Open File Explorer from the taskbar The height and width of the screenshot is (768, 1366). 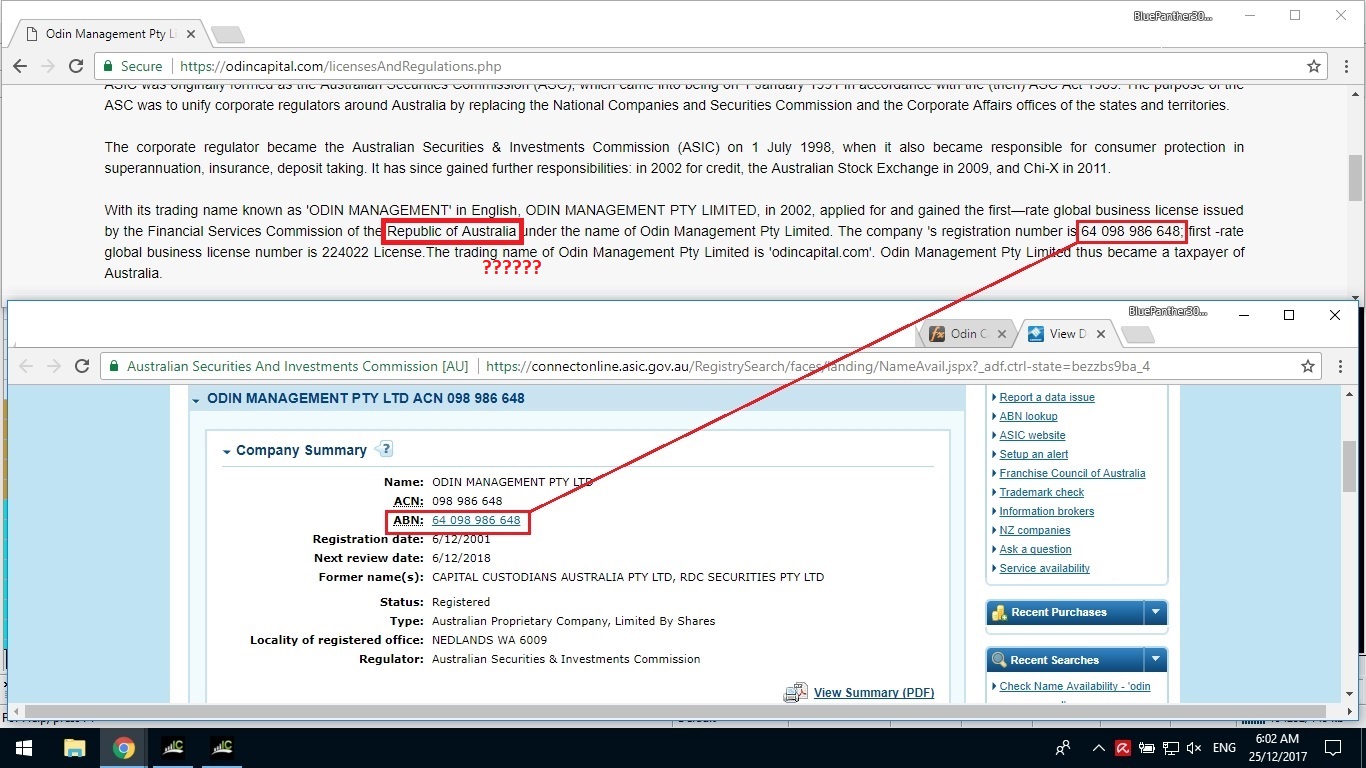coord(75,747)
